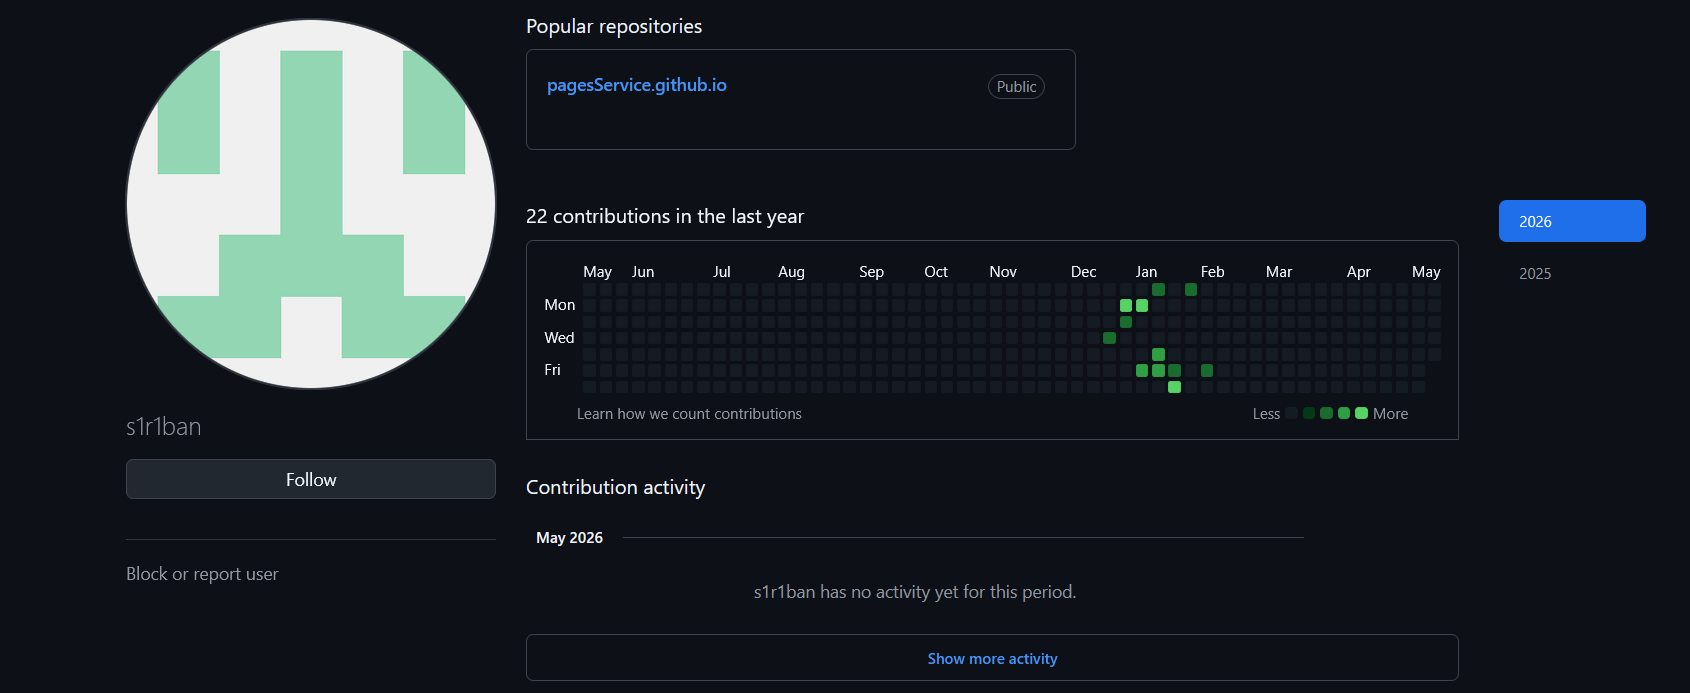This screenshot has height=693, width=1690.
Task: Click the gray empty legend swatch beside Less
Action: click(1291, 413)
